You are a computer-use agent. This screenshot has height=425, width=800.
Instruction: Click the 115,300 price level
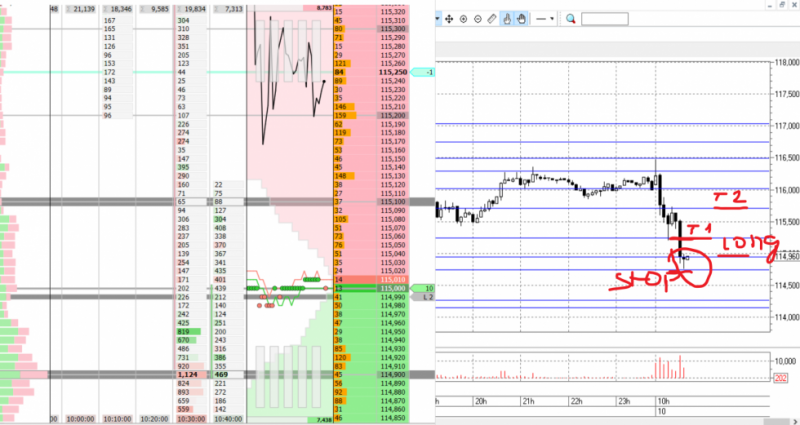(393, 29)
